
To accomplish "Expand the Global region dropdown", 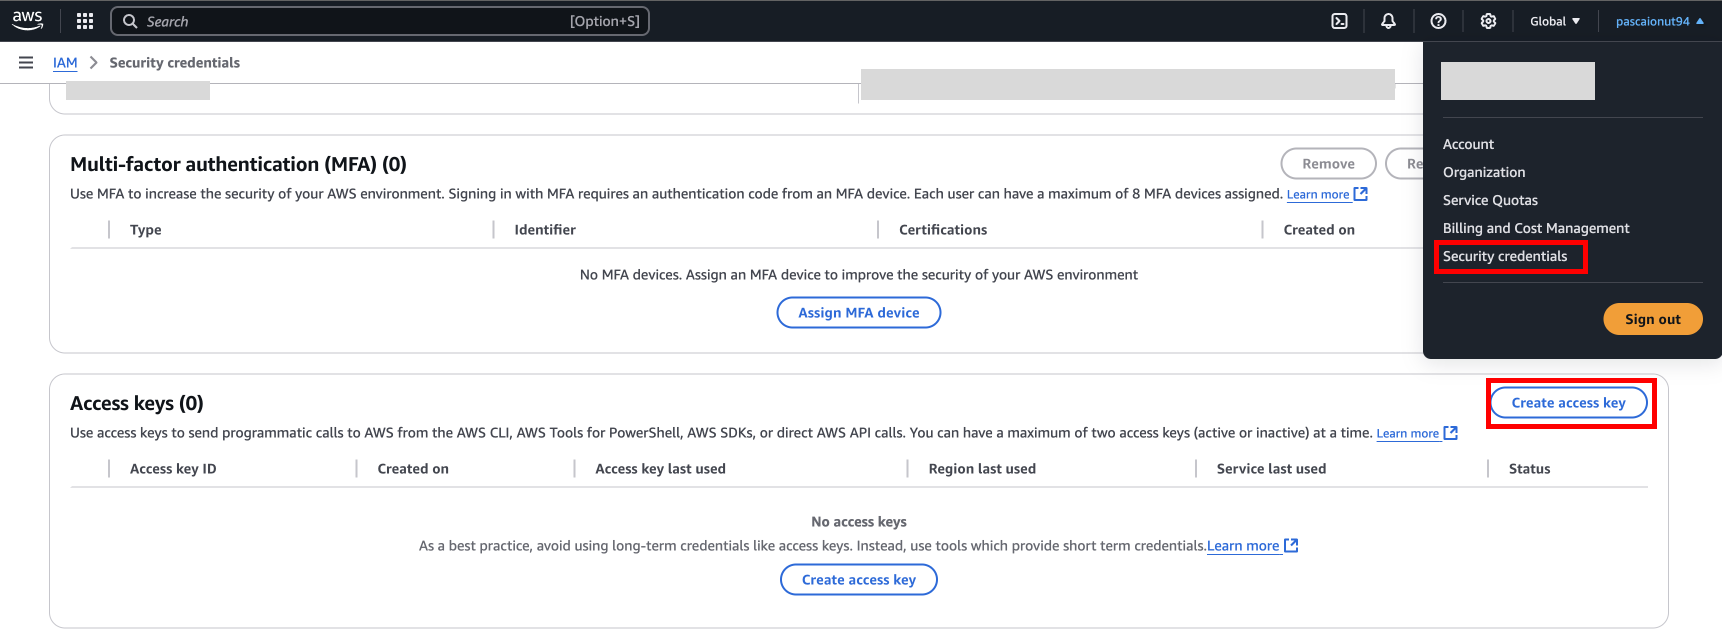I will pos(1555,21).
